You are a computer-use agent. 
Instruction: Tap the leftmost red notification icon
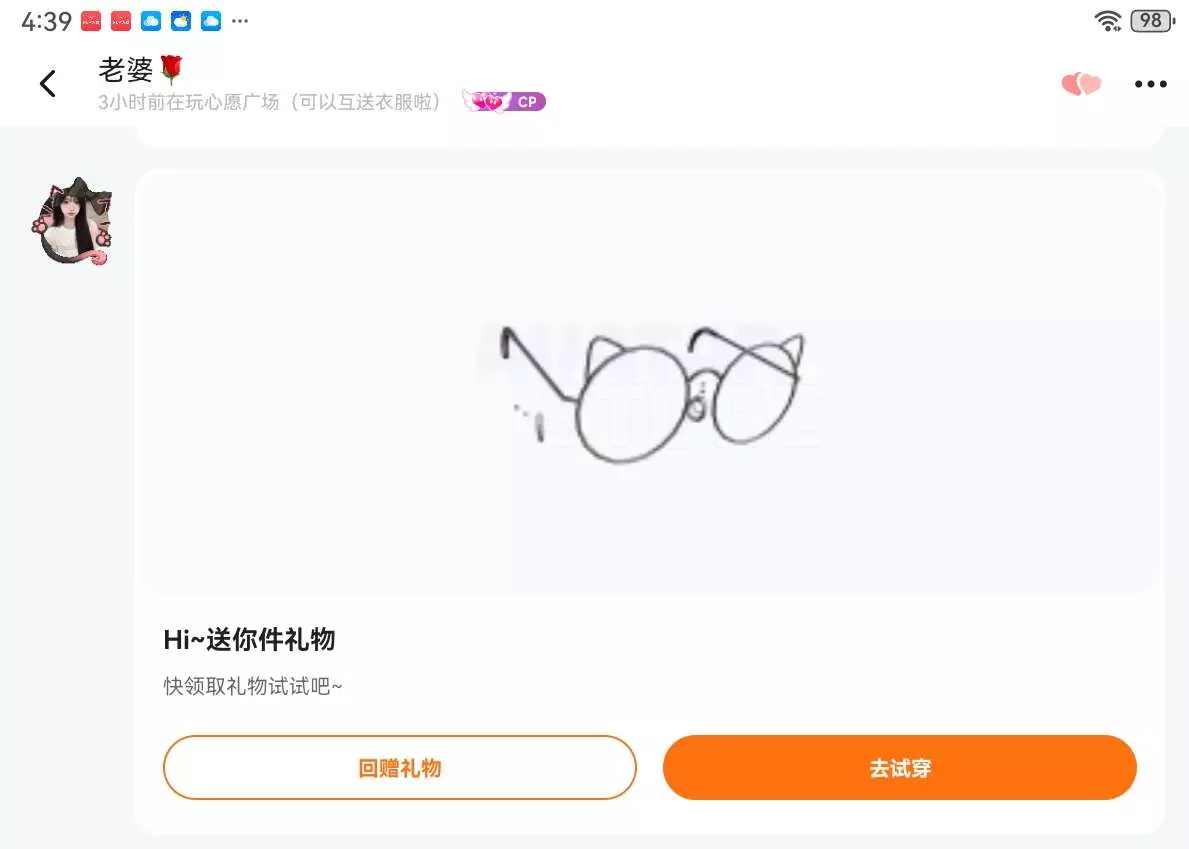(x=91, y=21)
